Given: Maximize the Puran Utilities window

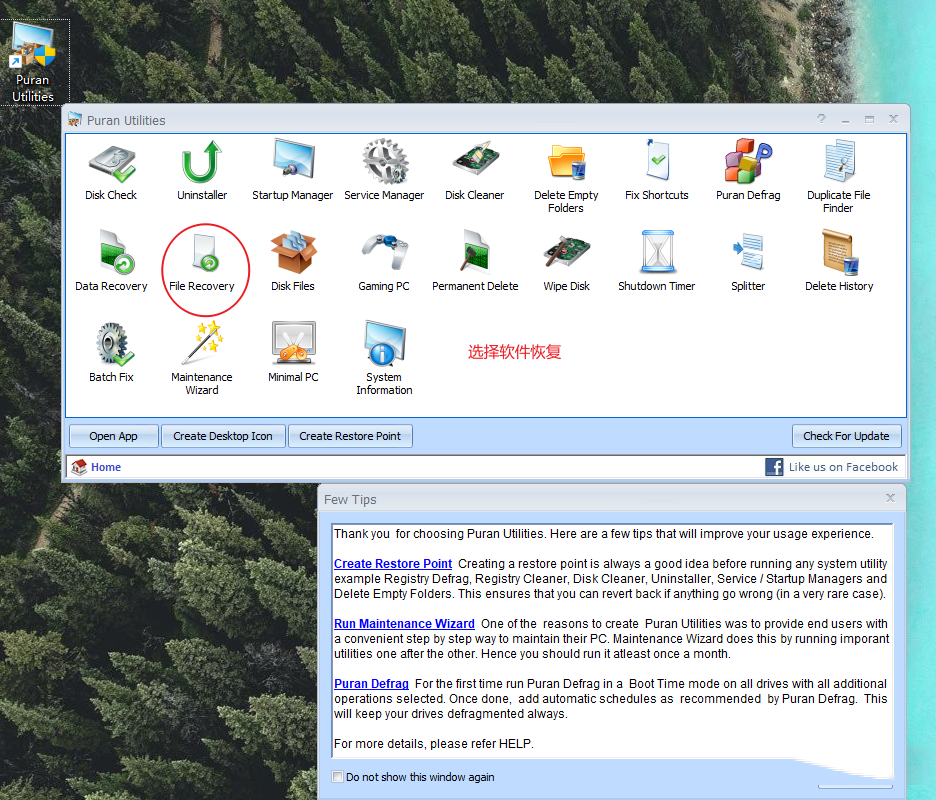Looking at the screenshot, I should [869, 119].
